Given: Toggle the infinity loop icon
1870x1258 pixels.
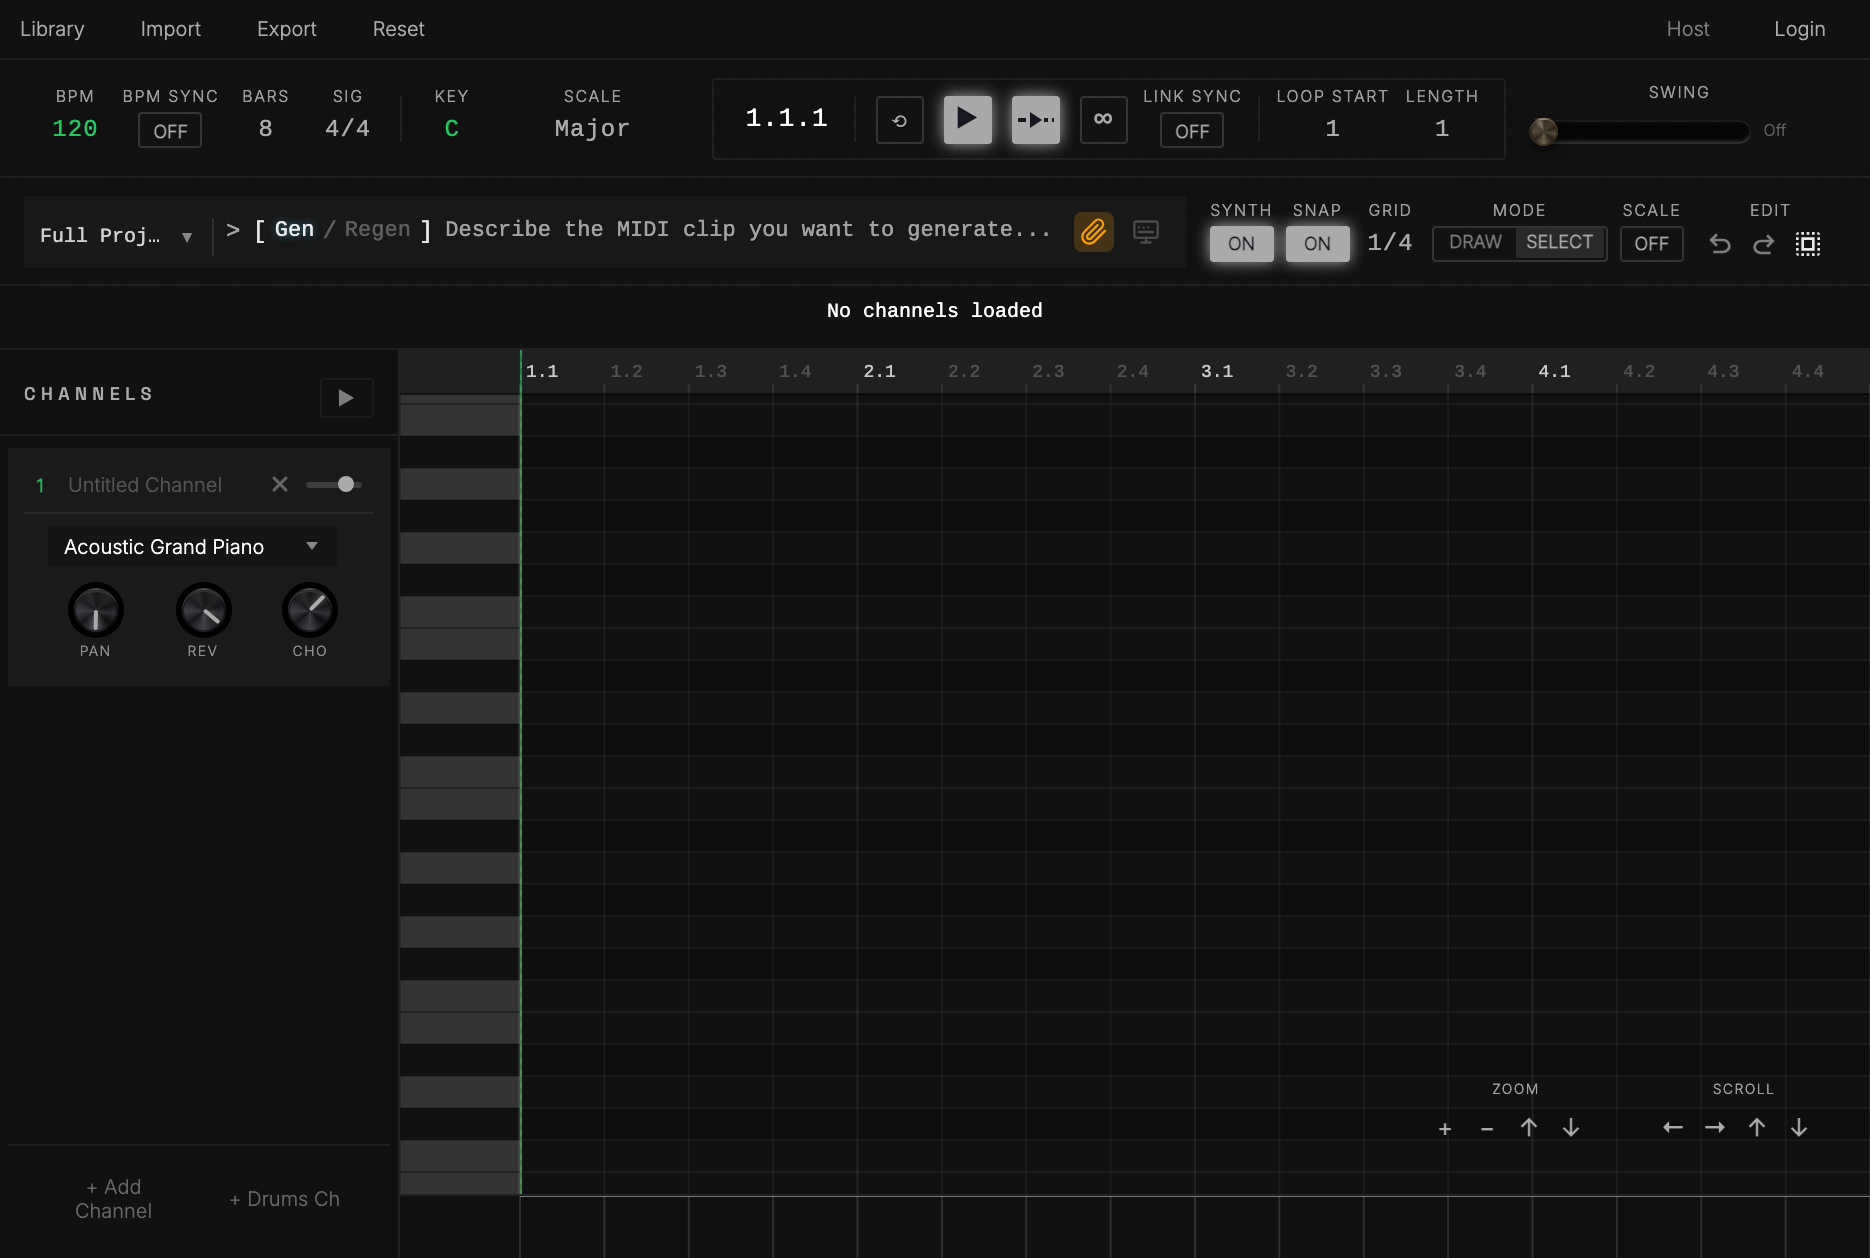Looking at the screenshot, I should [x=1103, y=120].
